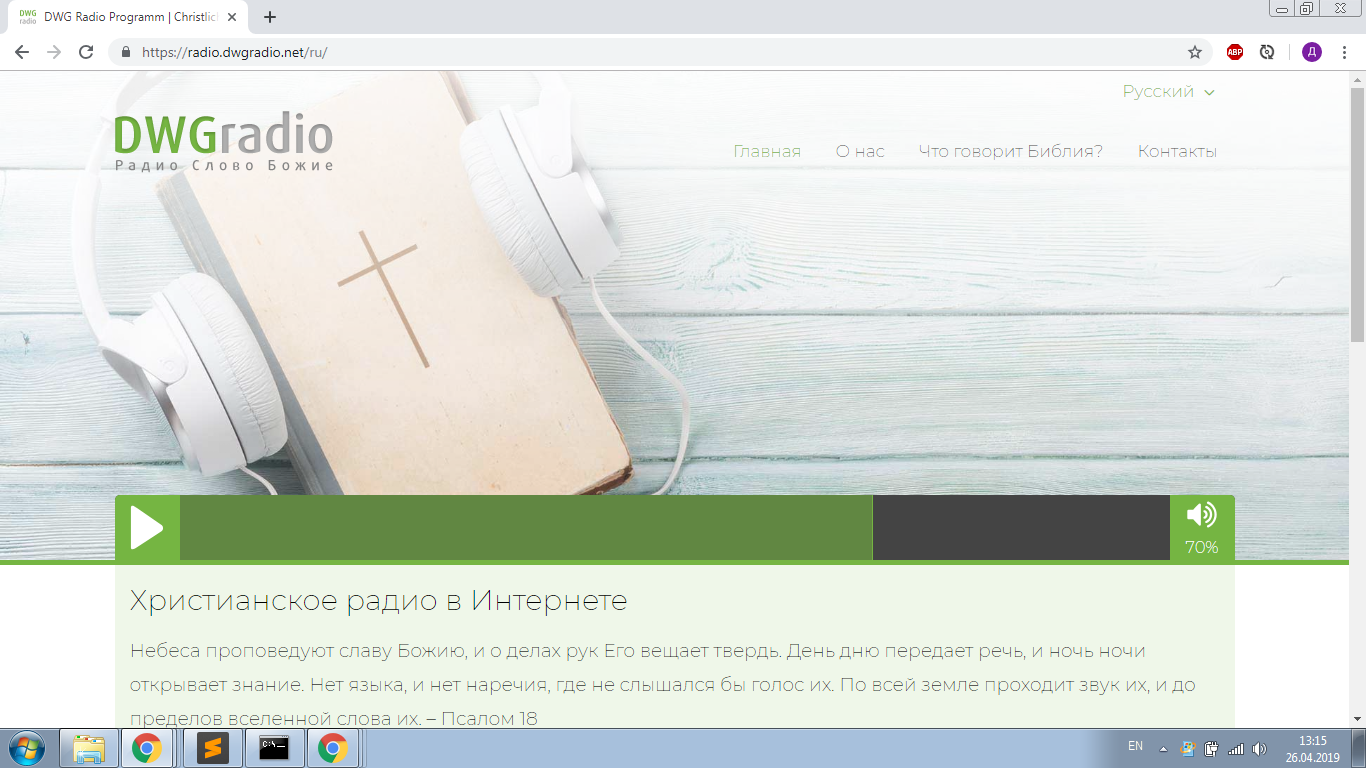
Task: Switch the EN input language indicator
Action: [1135, 746]
